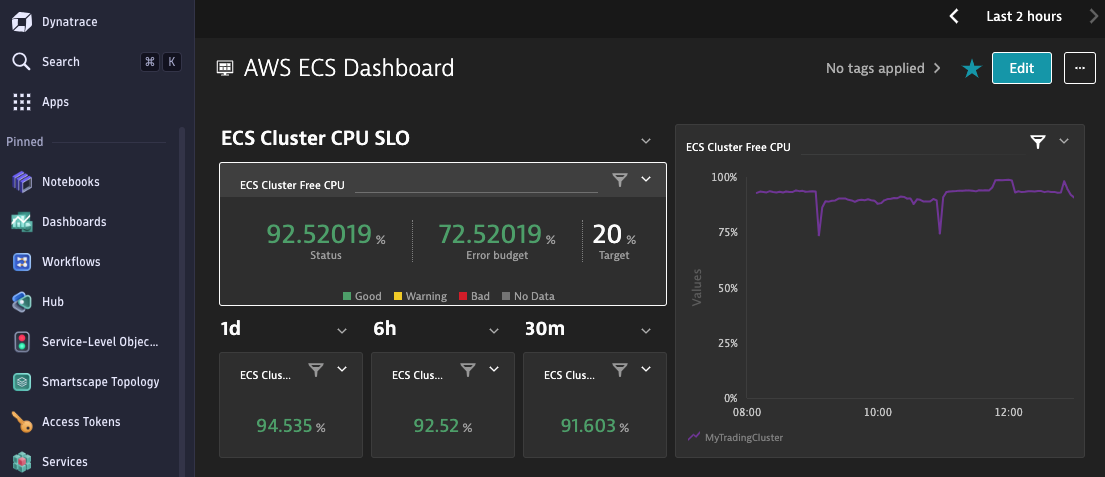Collapse the 1d section chevron
1105x477 pixels.
pyautogui.click(x=342, y=331)
